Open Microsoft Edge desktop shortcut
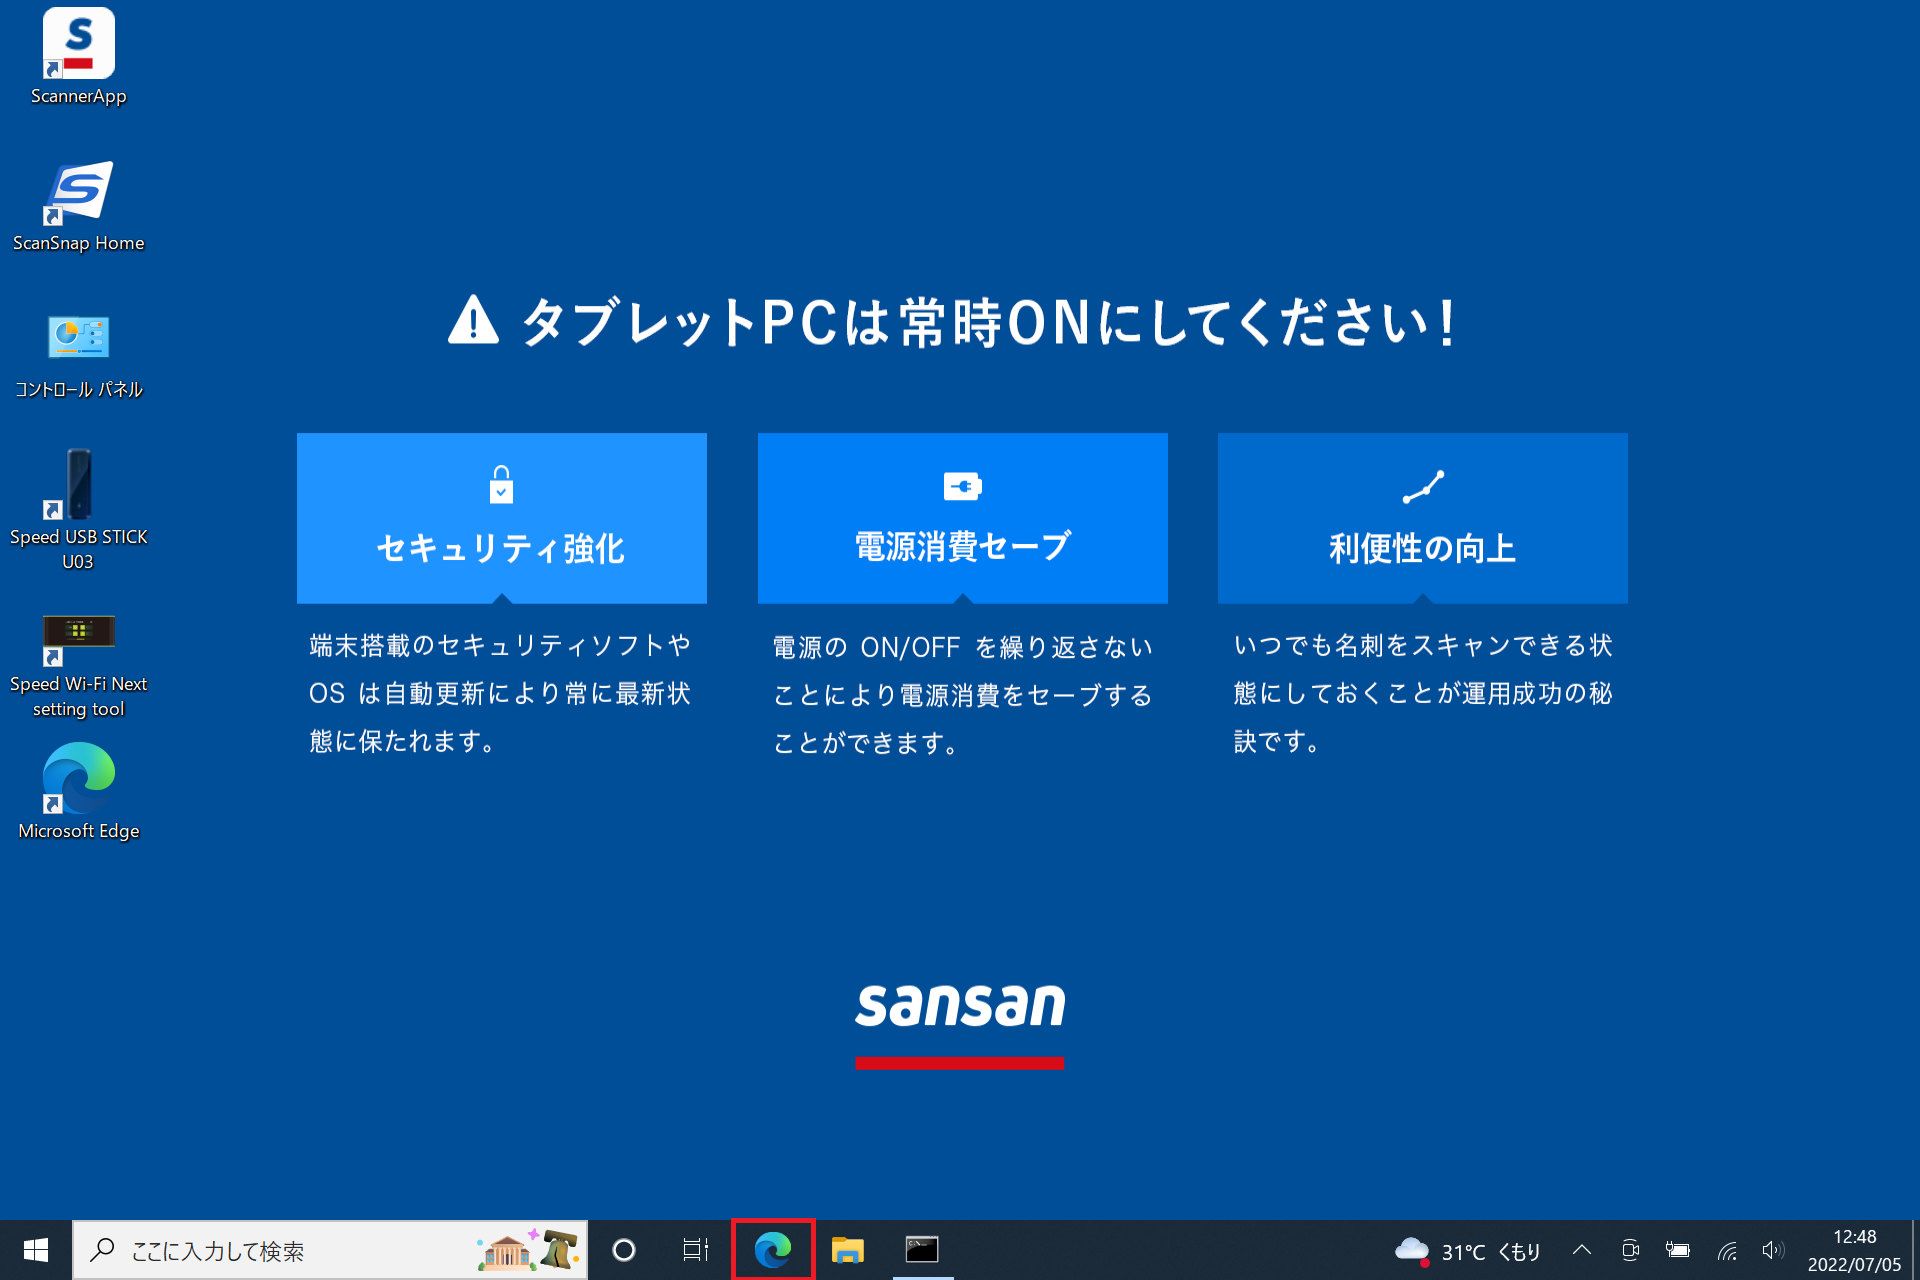The height and width of the screenshot is (1280, 1920). [x=78, y=791]
